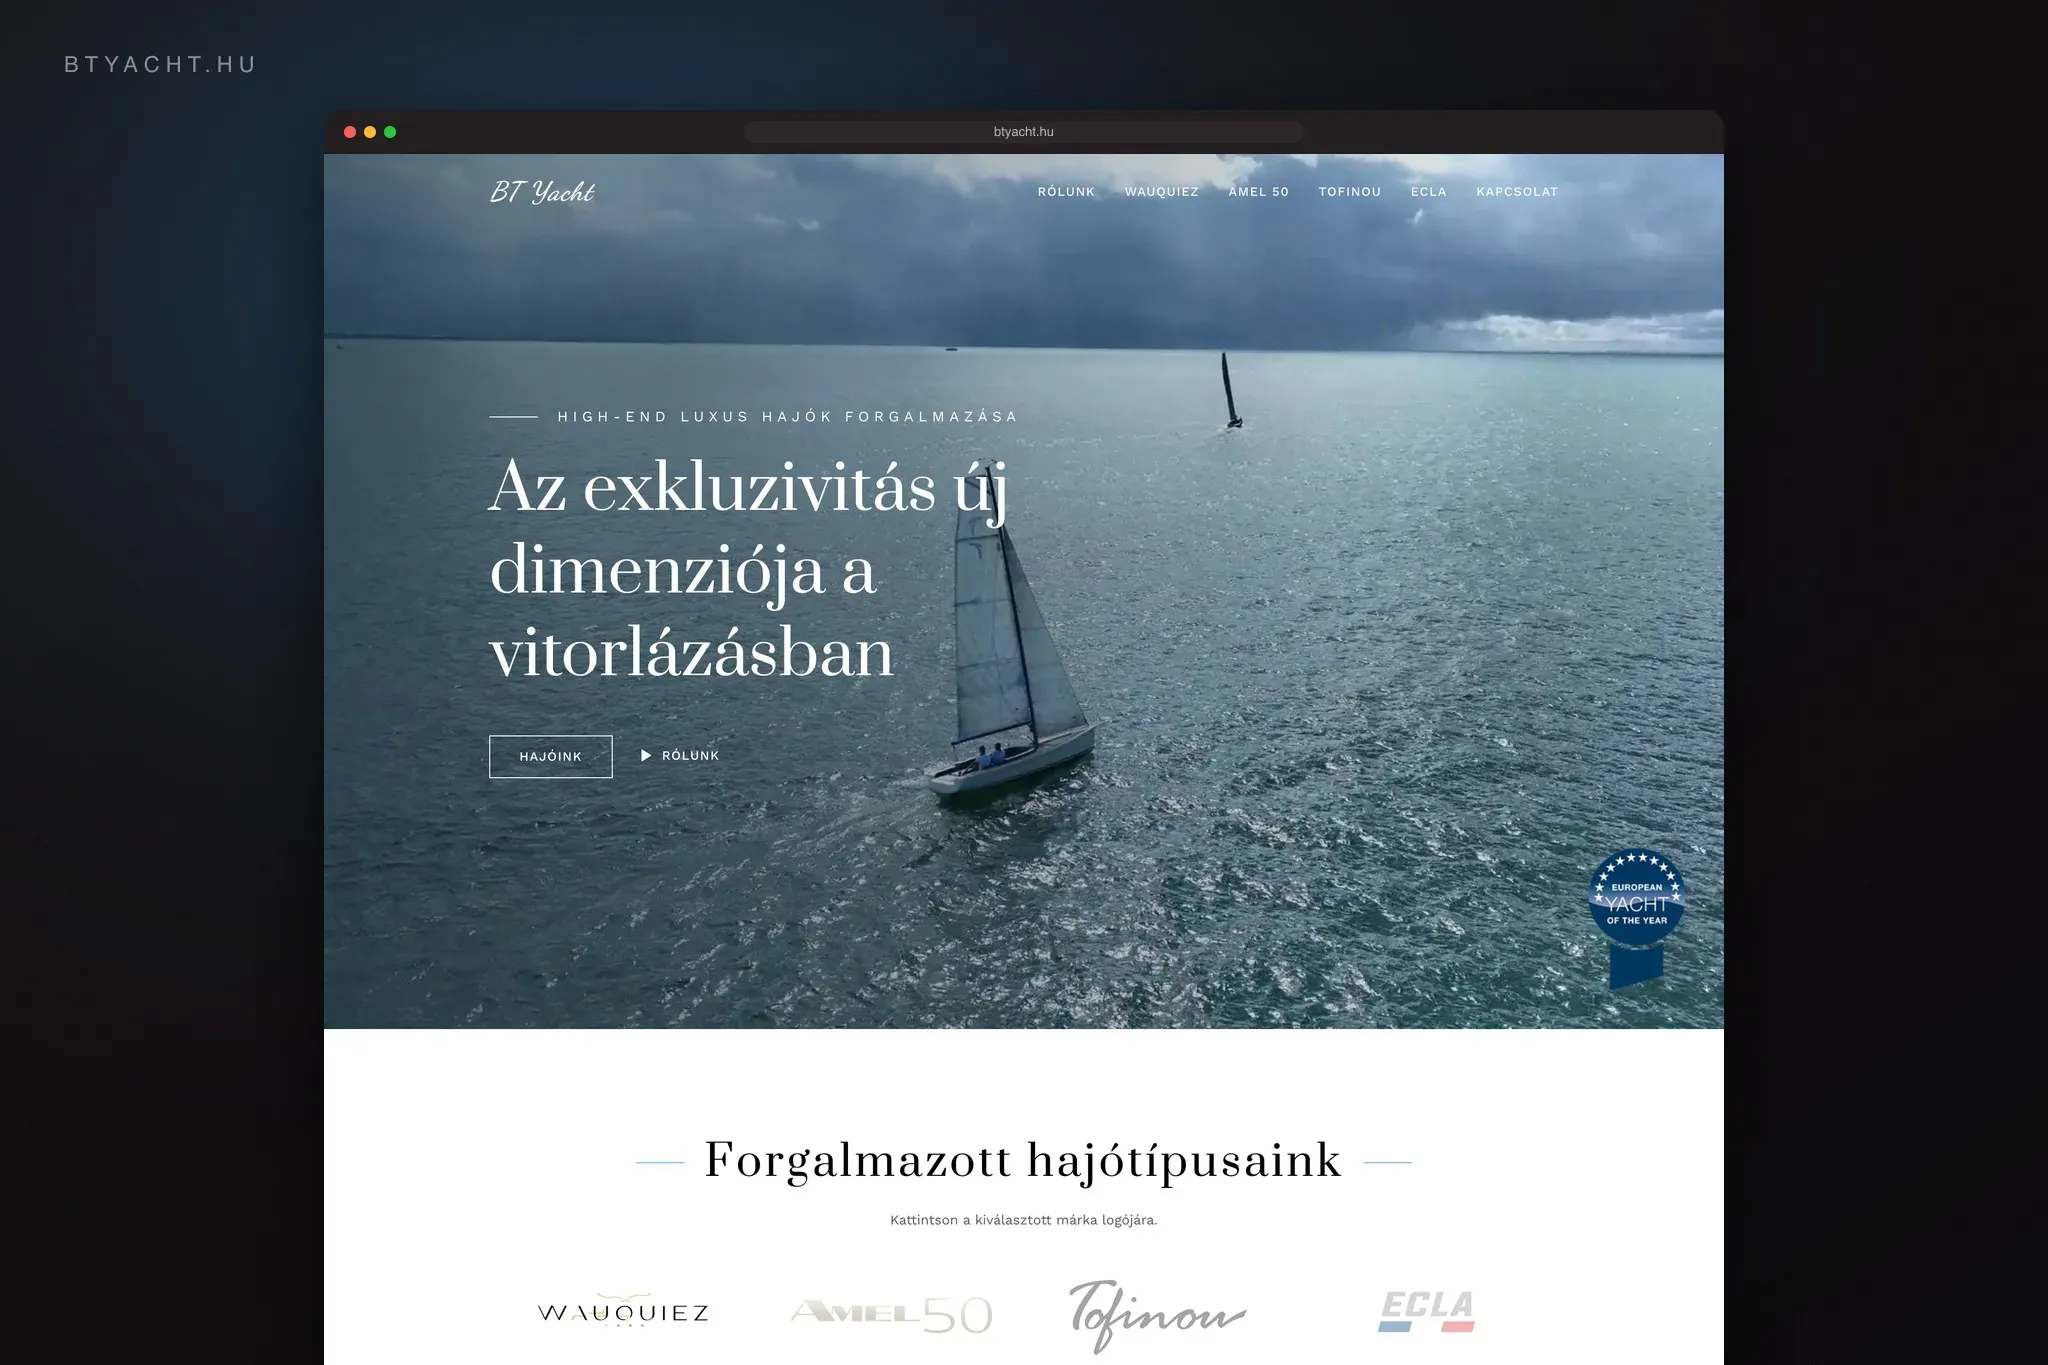Screen dimensions: 2048x1365
Task: Maximize the browser with green dot
Action: pyautogui.click(x=390, y=132)
